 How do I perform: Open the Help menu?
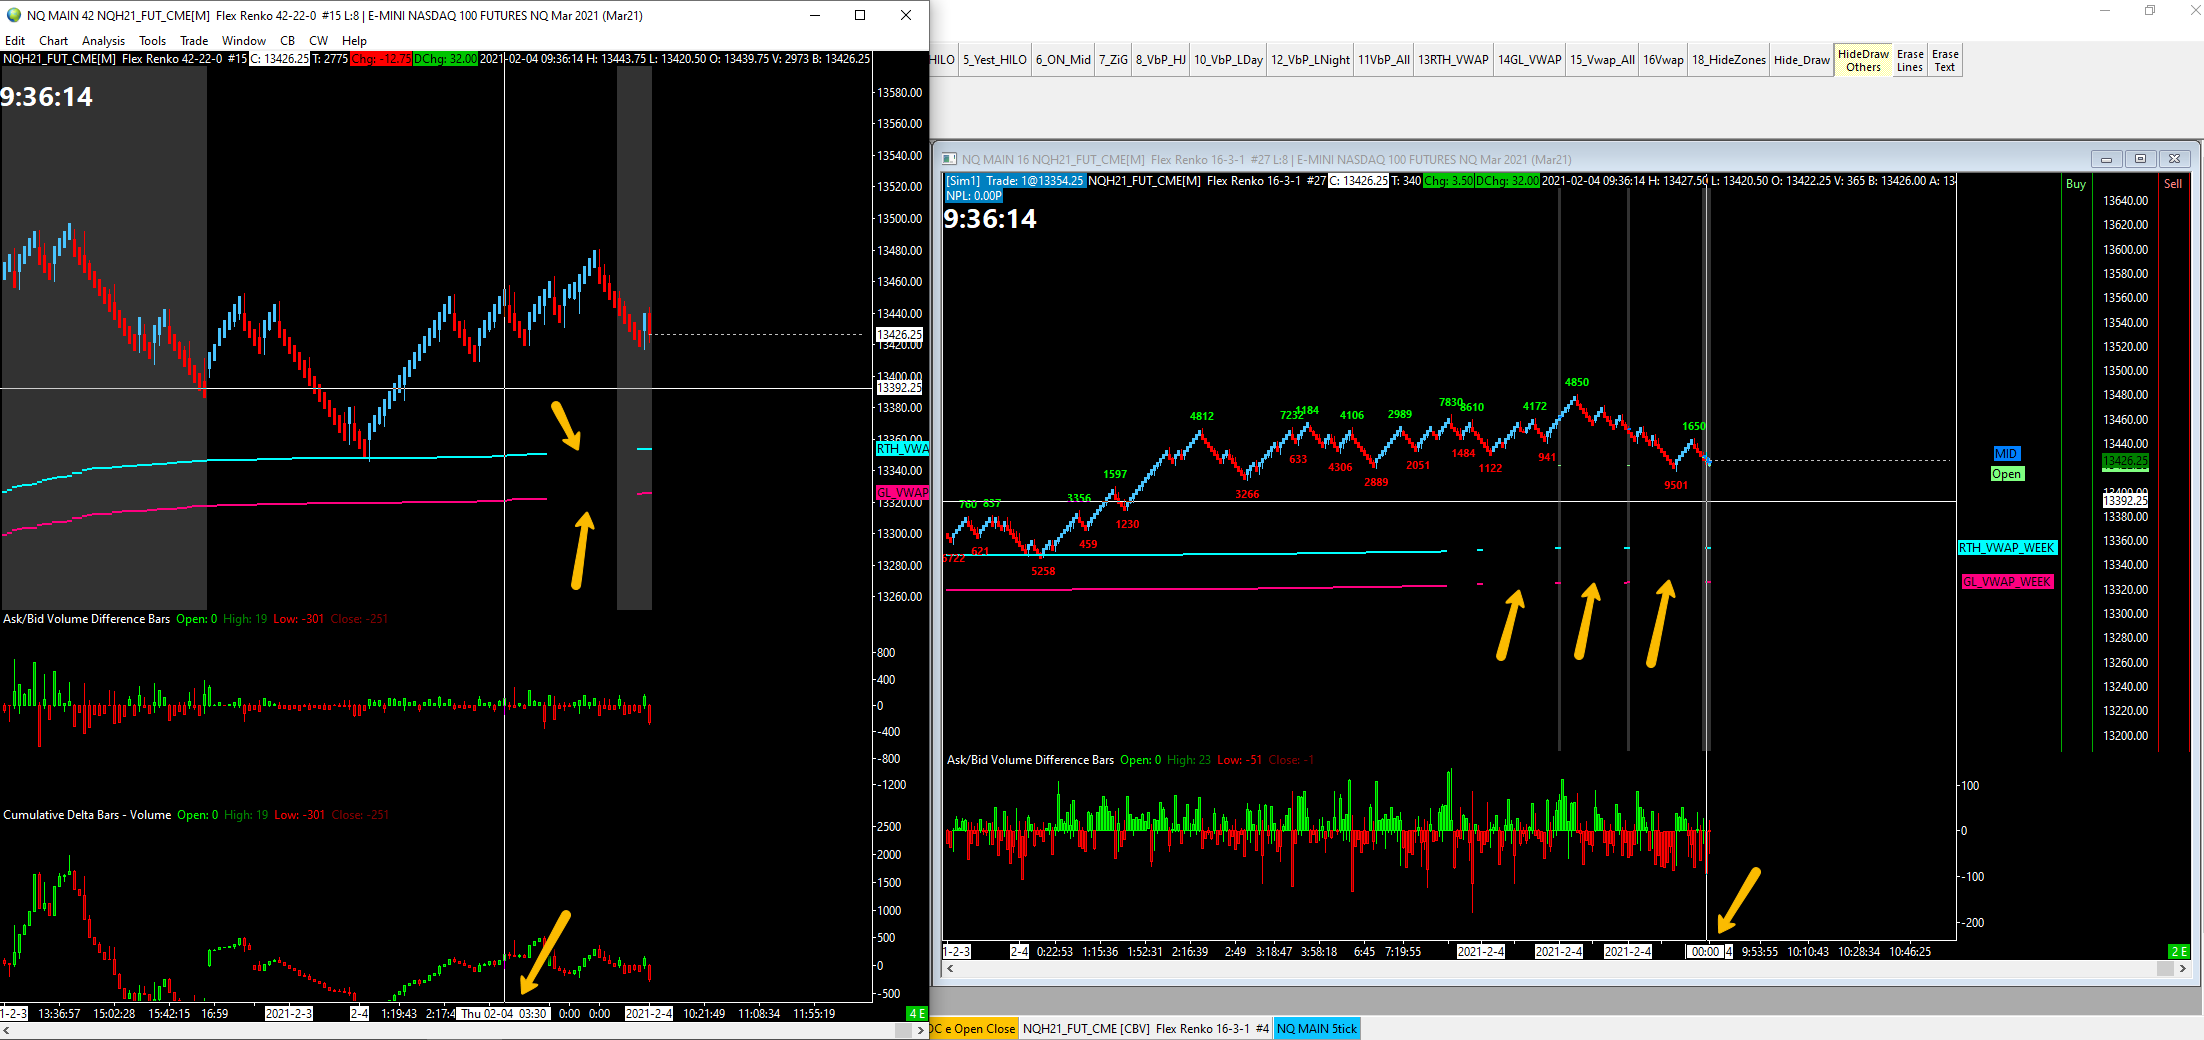point(355,41)
